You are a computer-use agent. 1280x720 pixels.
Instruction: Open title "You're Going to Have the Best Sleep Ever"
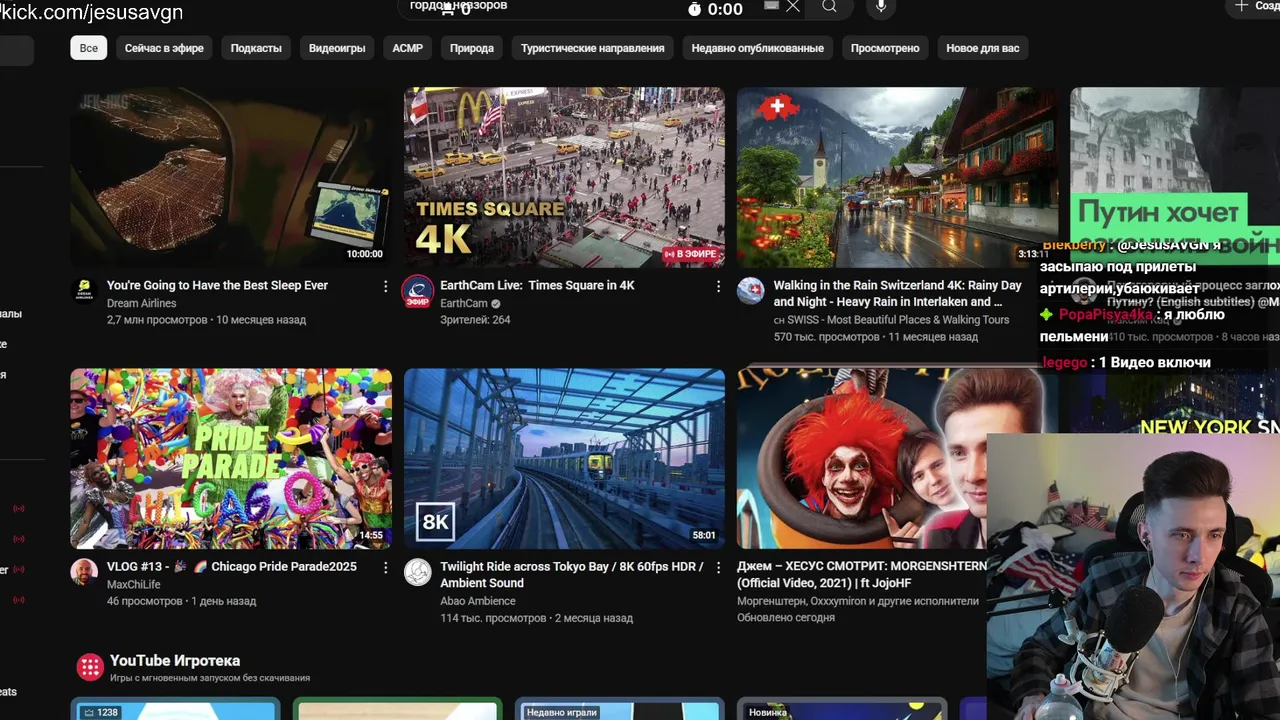[x=217, y=285]
